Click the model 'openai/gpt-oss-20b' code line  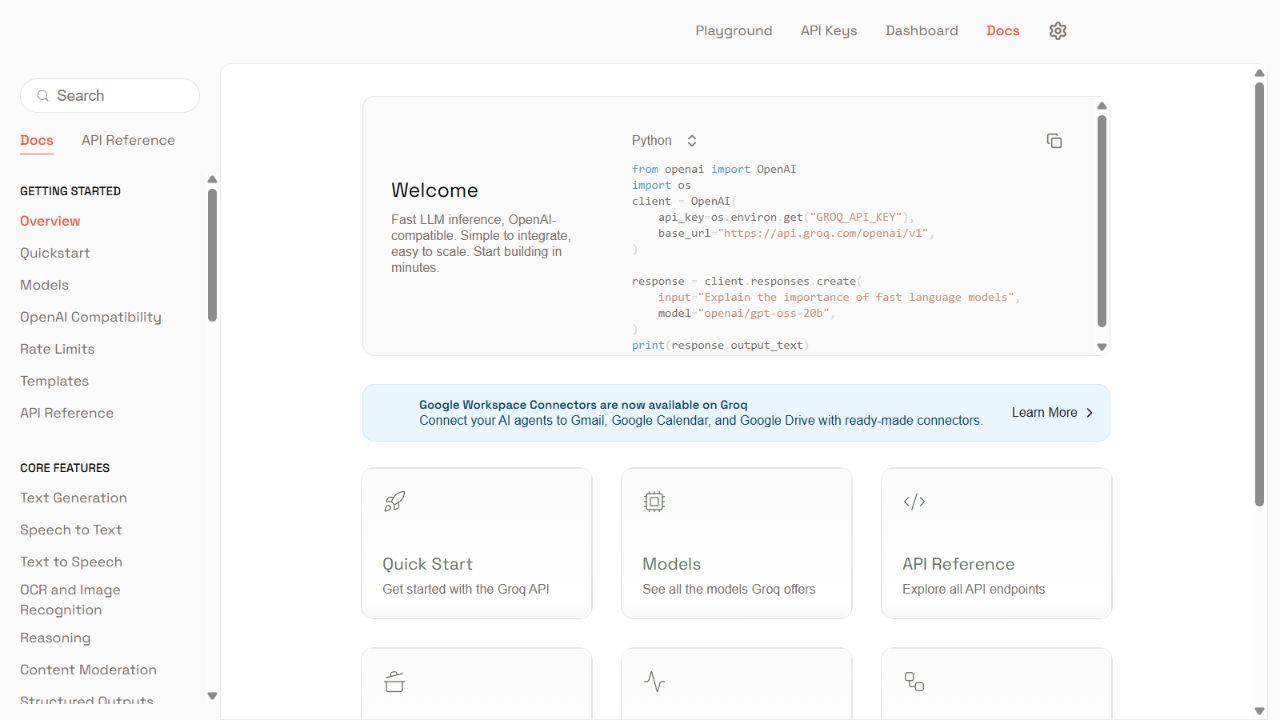point(747,313)
